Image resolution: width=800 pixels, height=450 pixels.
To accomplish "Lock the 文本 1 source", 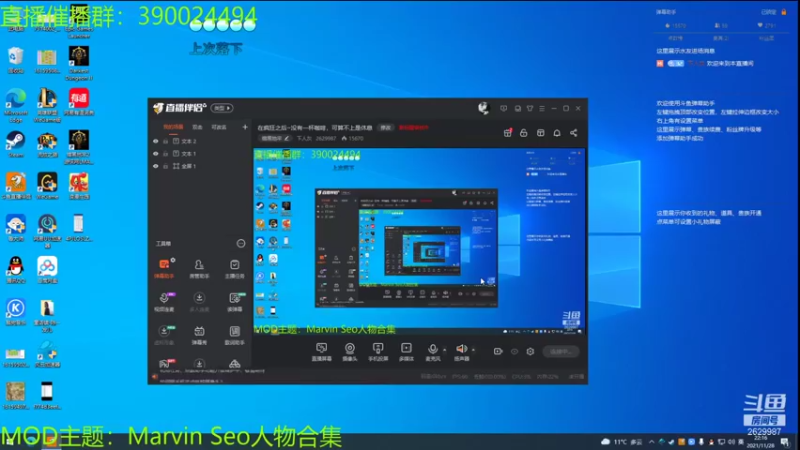I will 165,154.
